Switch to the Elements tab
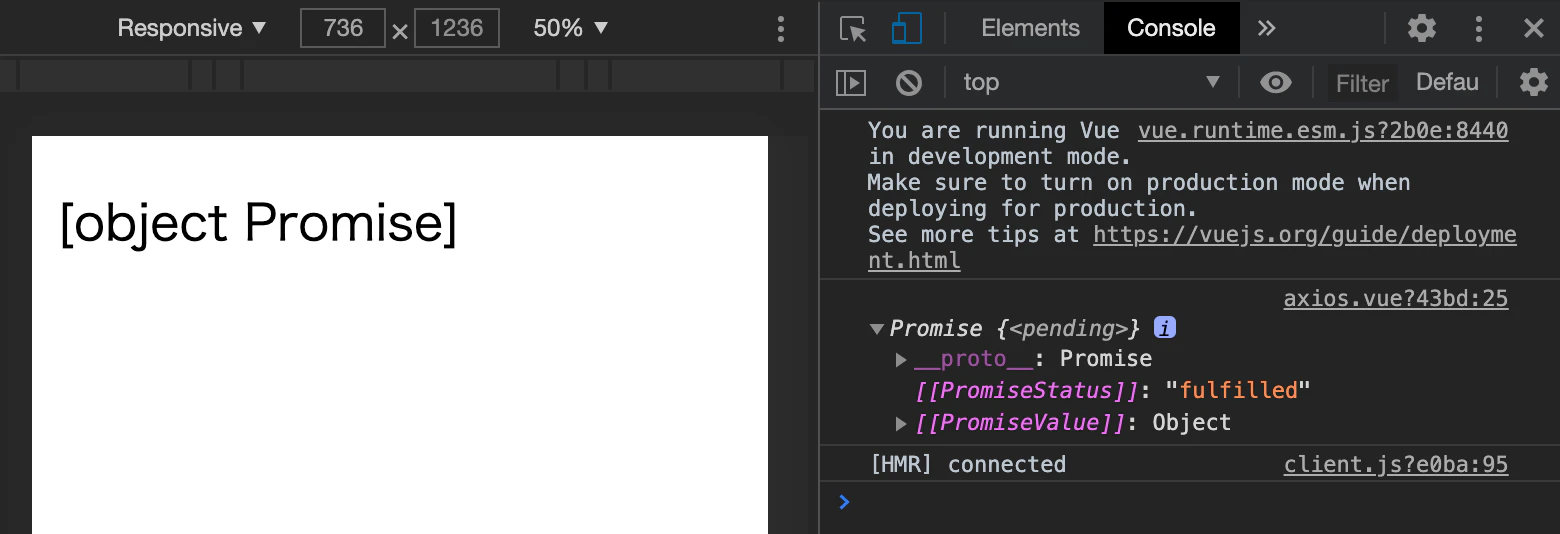This screenshot has height=534, width=1560. pos(1030,28)
